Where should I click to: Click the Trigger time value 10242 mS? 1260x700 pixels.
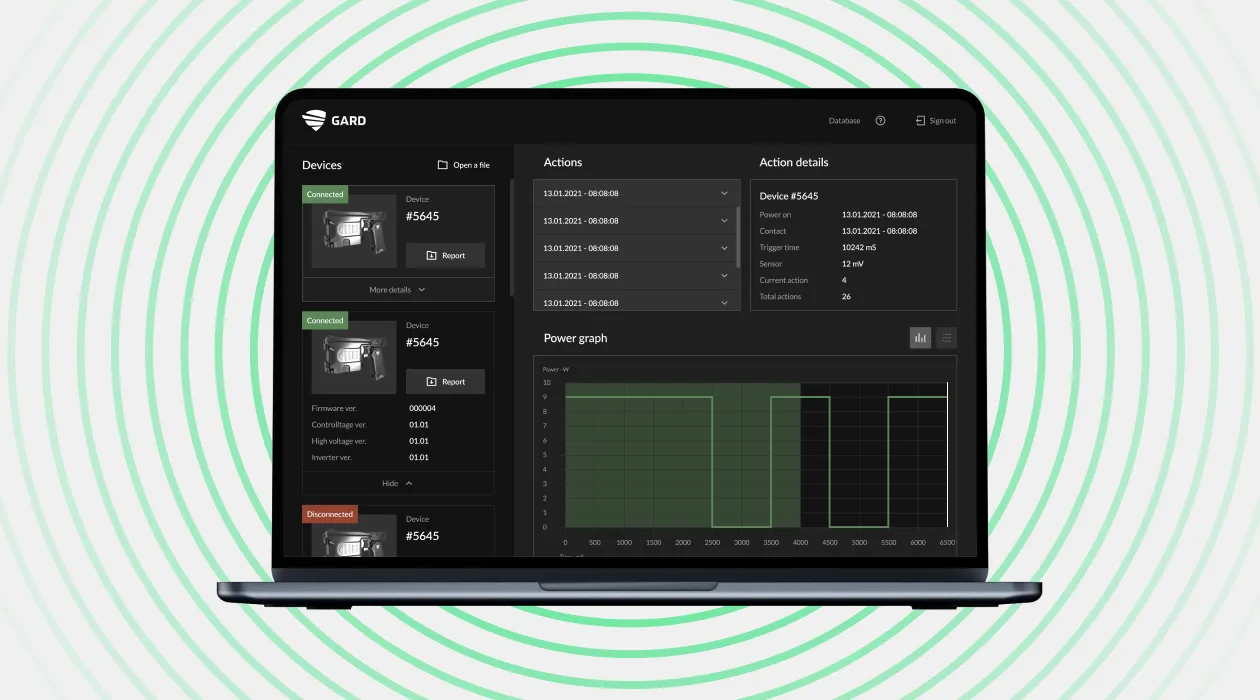[x=859, y=247]
